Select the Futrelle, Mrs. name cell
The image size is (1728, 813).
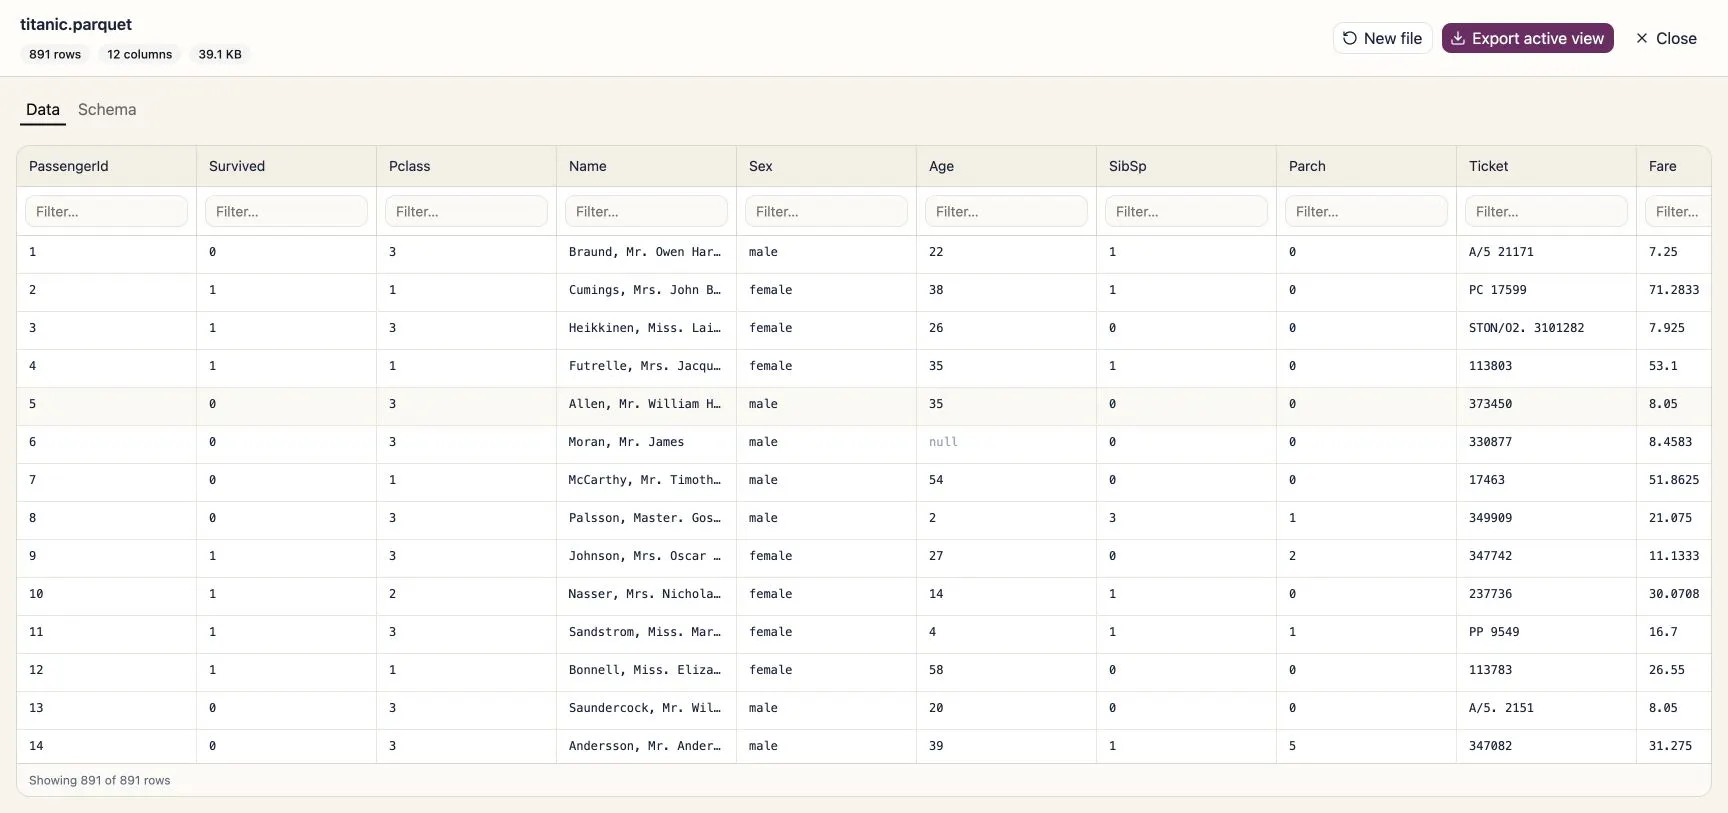(647, 366)
